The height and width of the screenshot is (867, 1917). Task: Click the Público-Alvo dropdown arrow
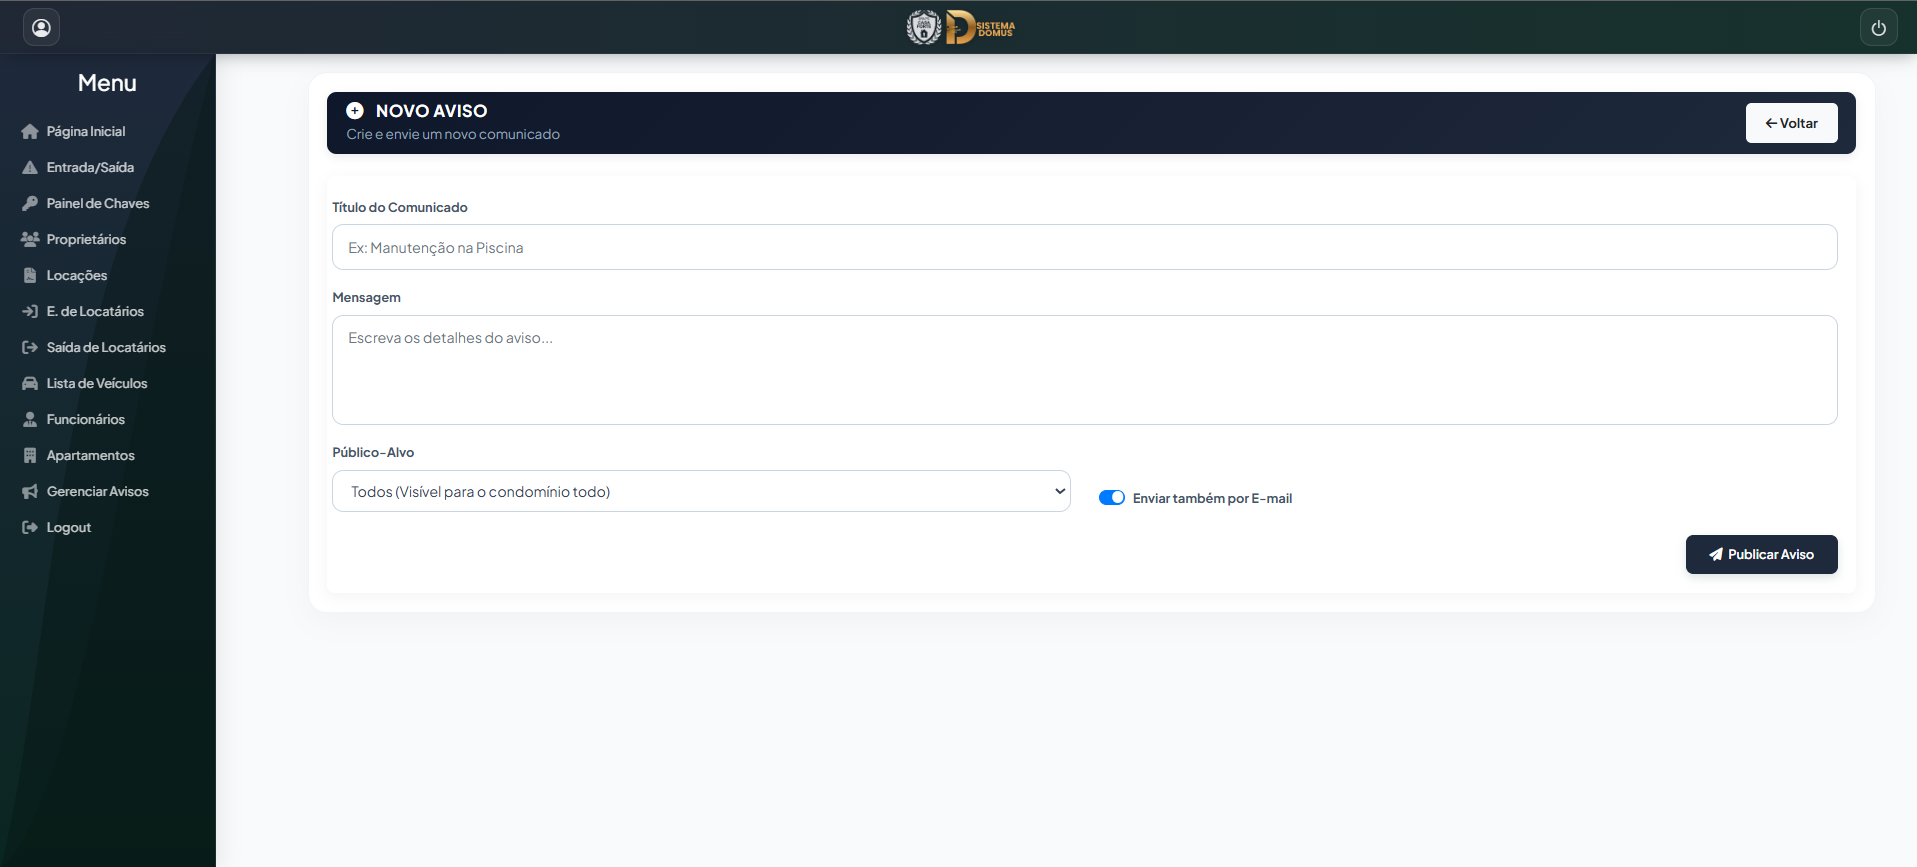[x=1059, y=491]
